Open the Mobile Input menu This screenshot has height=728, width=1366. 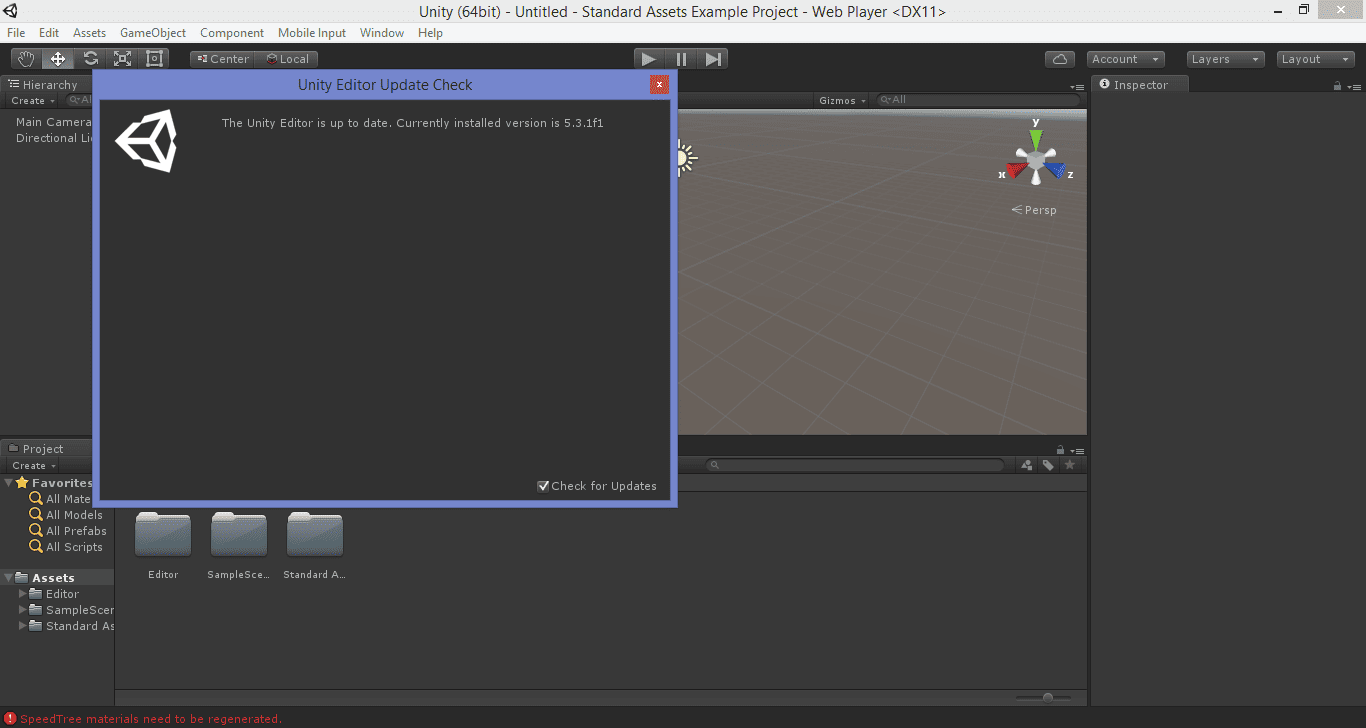pyautogui.click(x=312, y=33)
